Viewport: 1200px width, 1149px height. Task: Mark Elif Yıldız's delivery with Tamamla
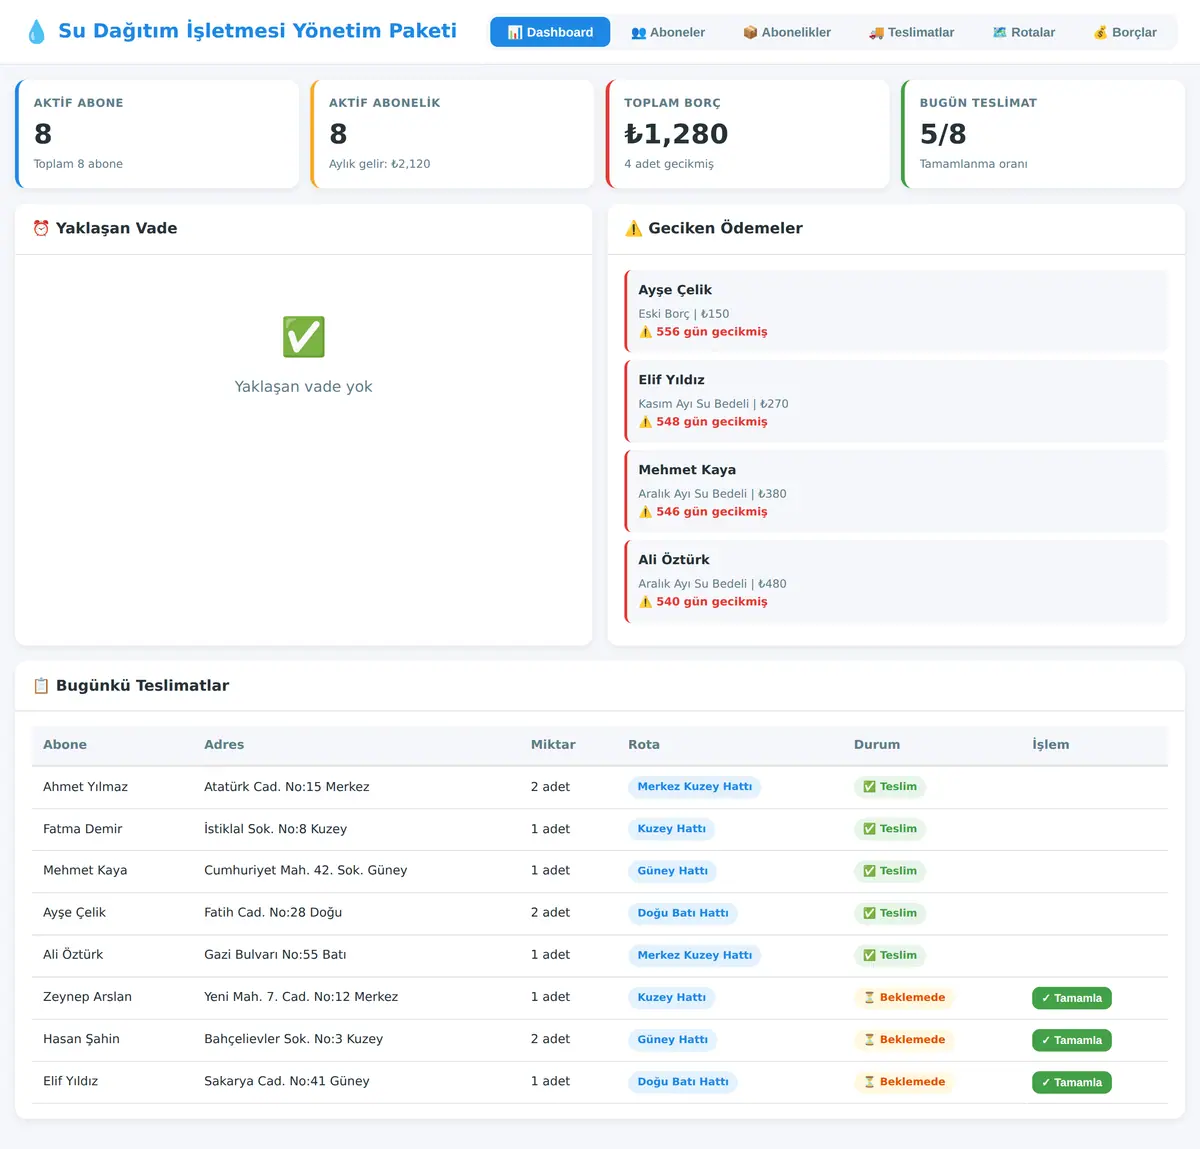[x=1072, y=1082]
